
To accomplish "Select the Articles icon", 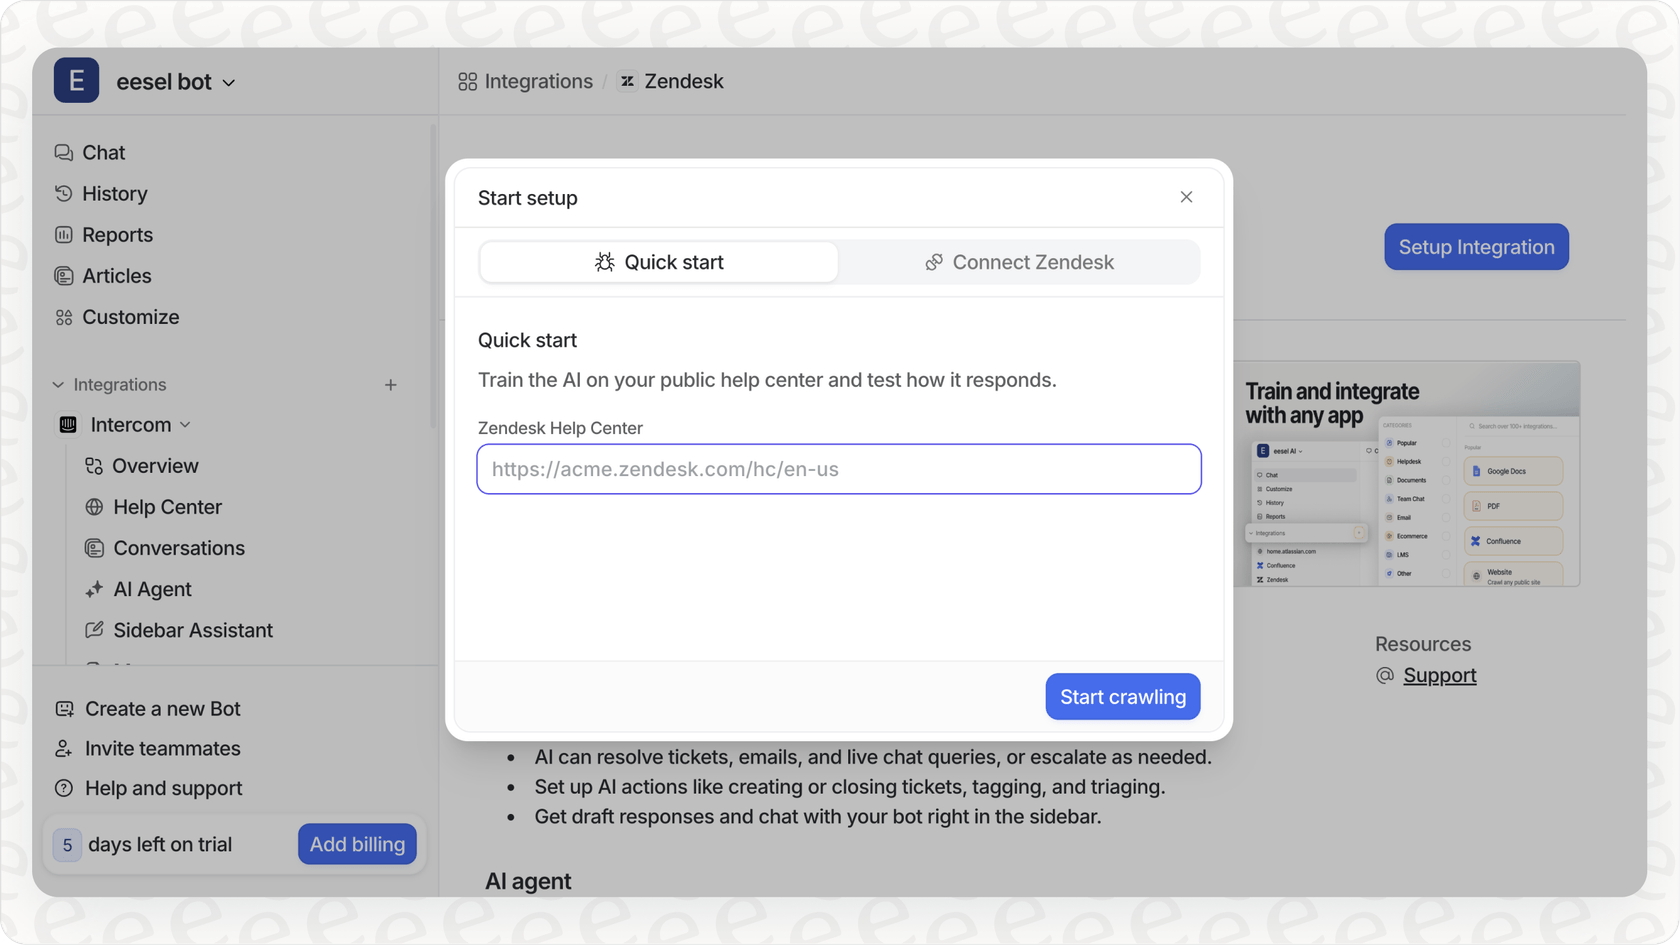I will [63, 275].
